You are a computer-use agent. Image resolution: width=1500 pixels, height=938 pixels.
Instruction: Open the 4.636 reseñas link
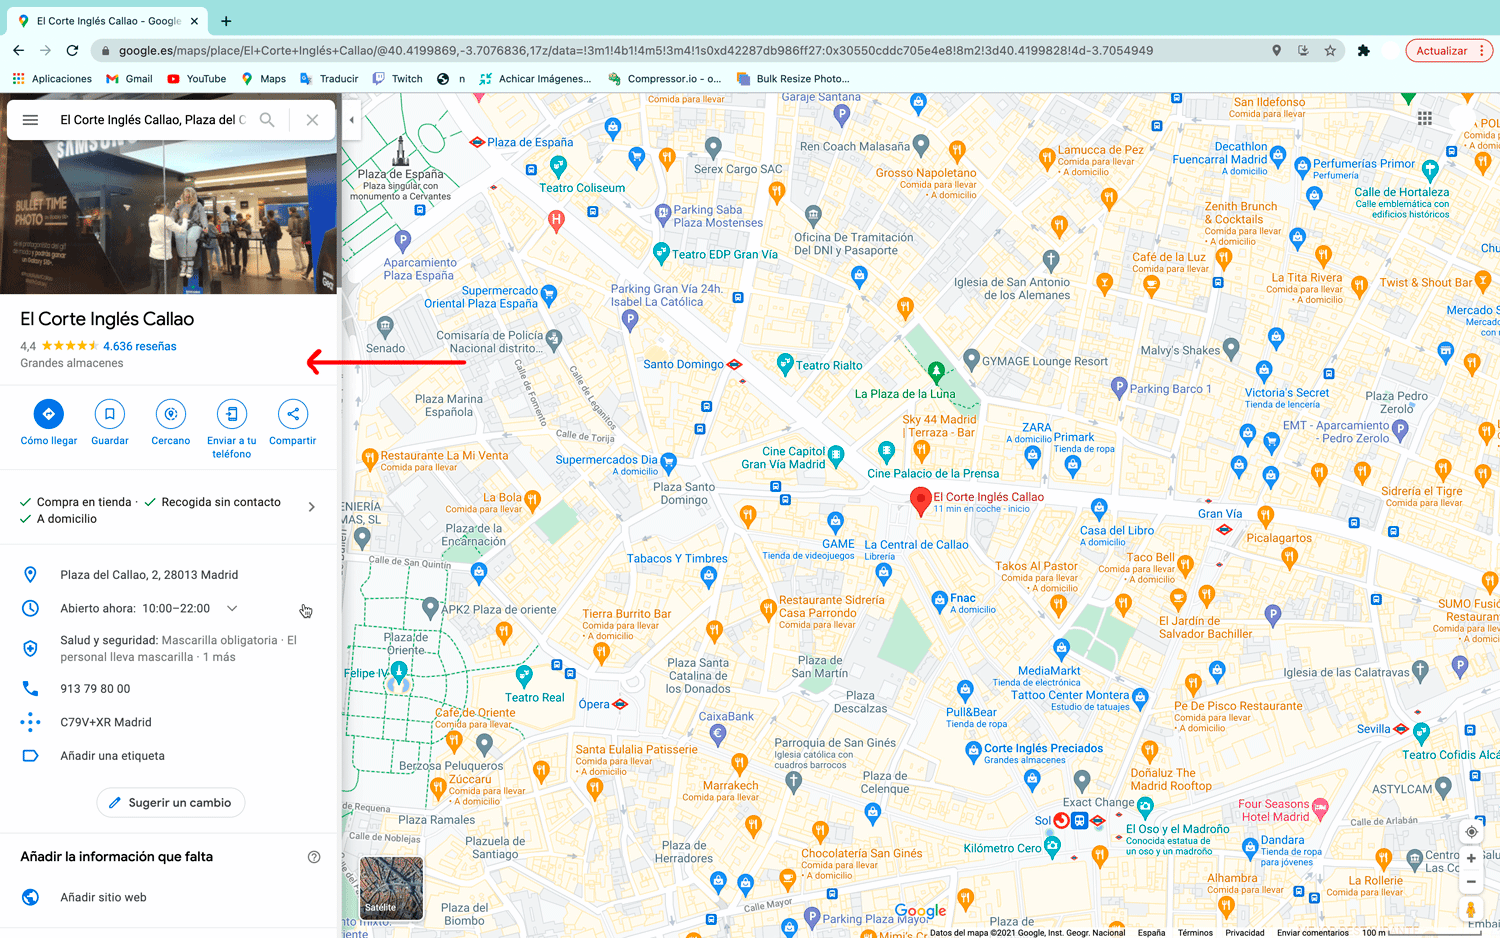click(x=140, y=346)
